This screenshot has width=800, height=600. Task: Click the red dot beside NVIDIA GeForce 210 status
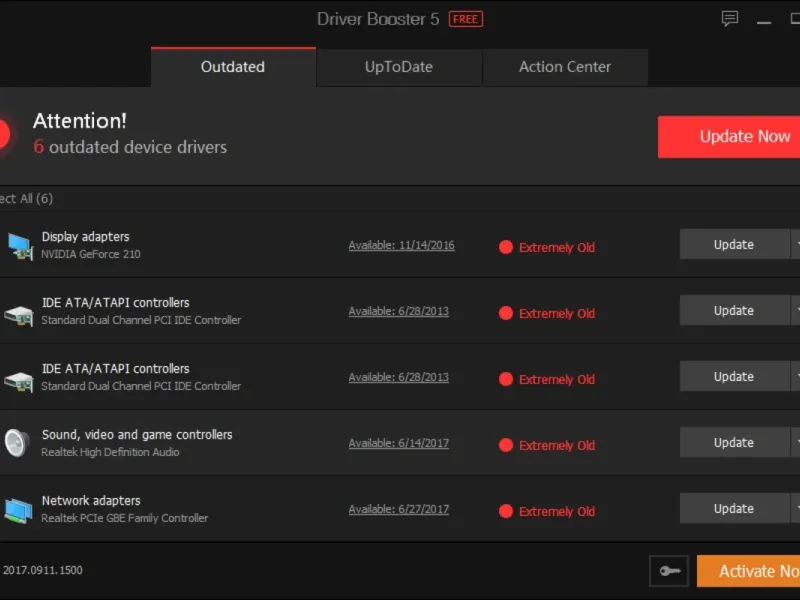click(x=506, y=247)
